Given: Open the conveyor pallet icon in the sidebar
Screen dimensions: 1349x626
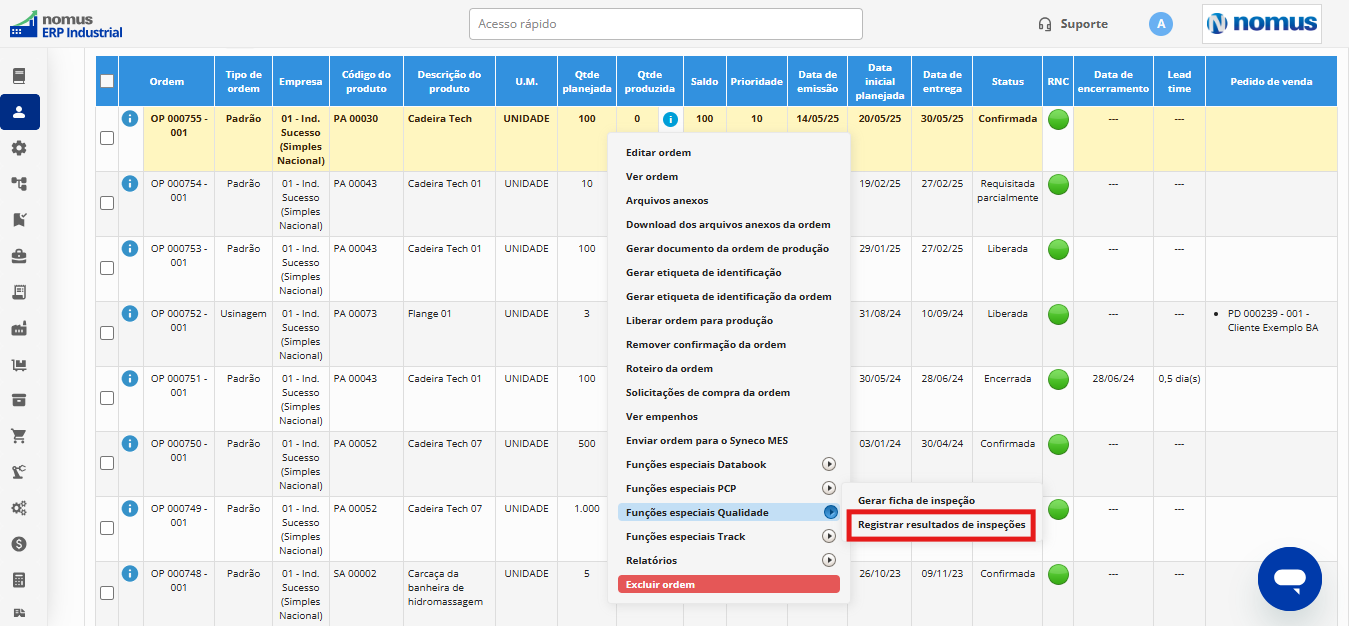Looking at the screenshot, I should click(x=19, y=364).
